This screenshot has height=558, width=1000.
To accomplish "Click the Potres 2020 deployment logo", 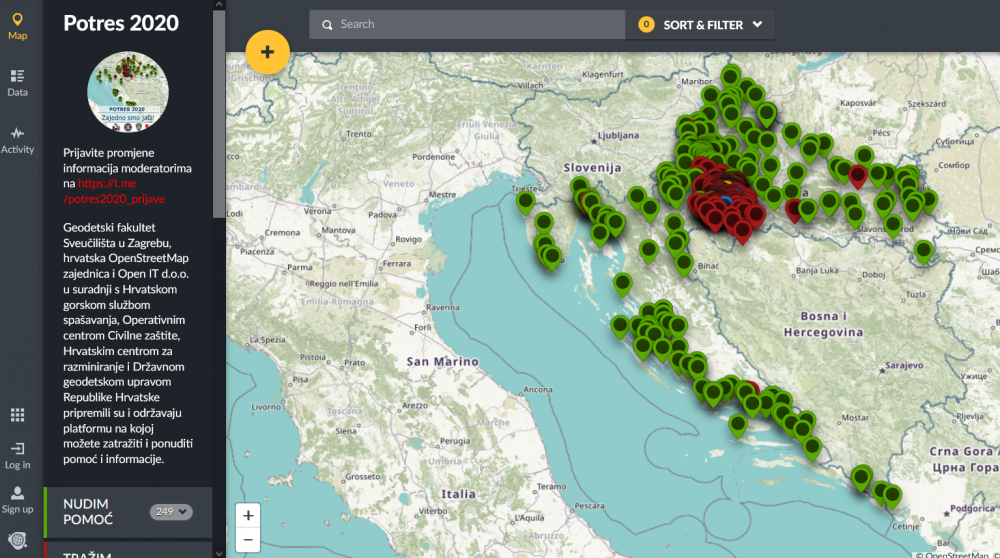I will 128,92.
